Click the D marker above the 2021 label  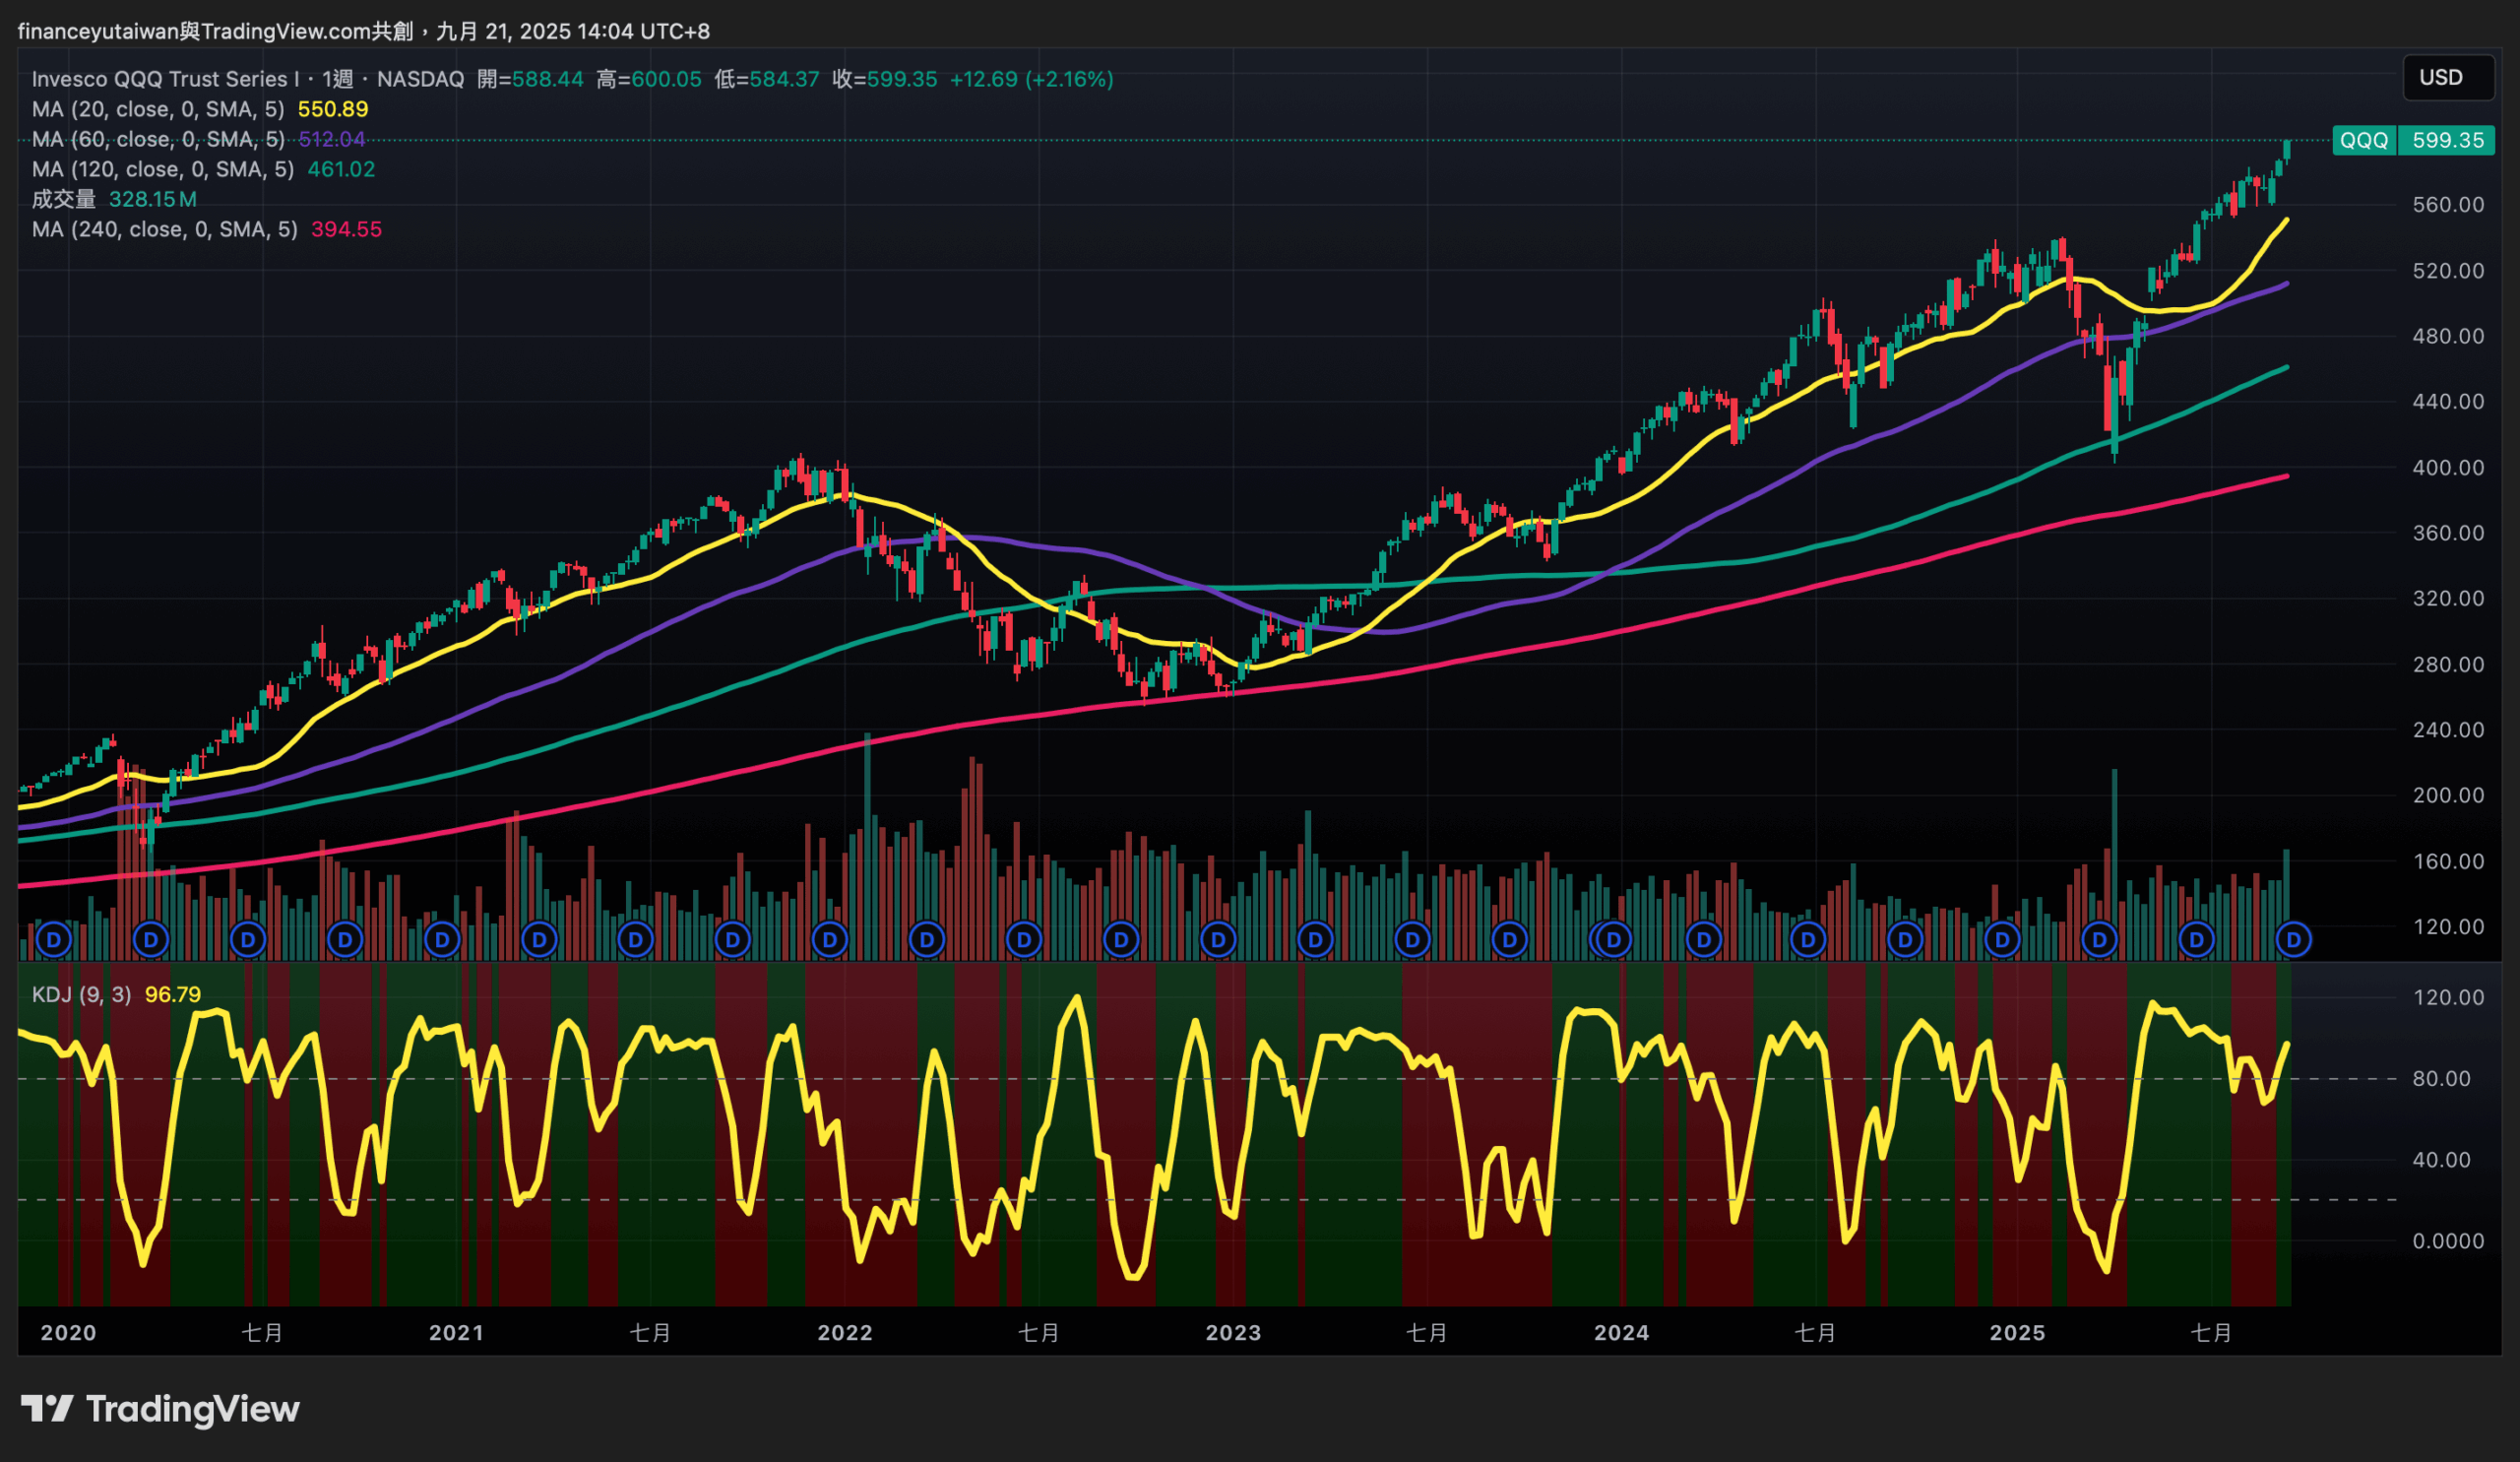tap(442, 940)
